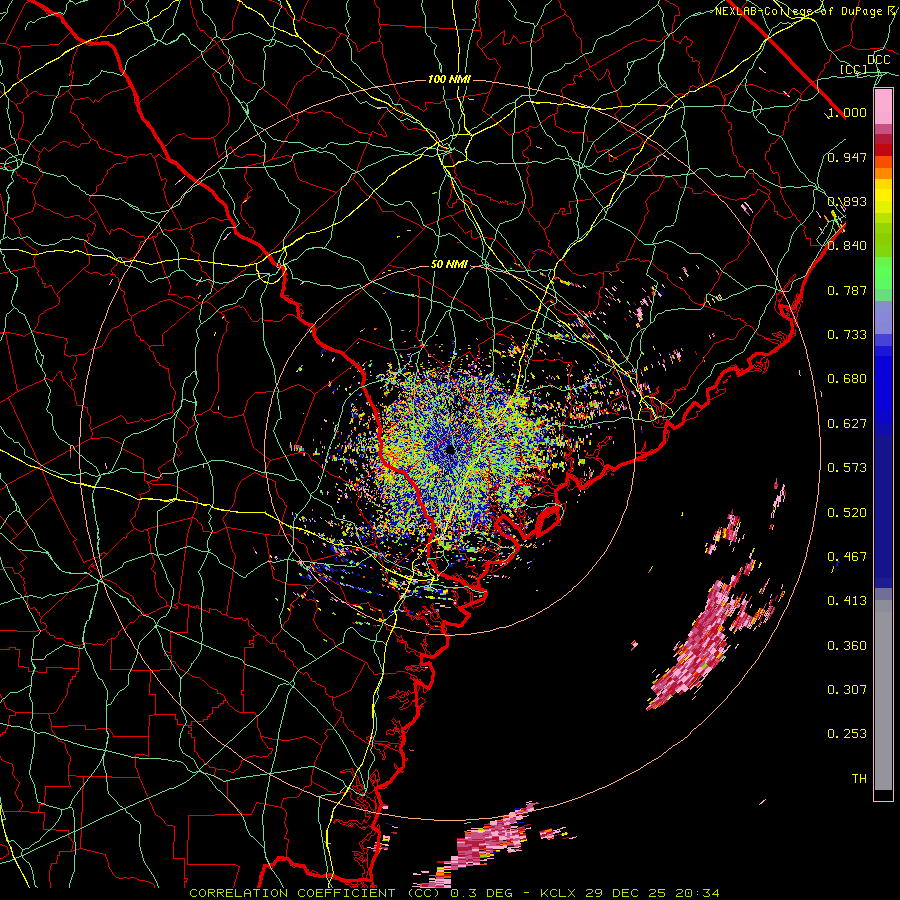This screenshot has width=900, height=900.
Task: Pick the light pink band of the color scale
Action: [883, 106]
